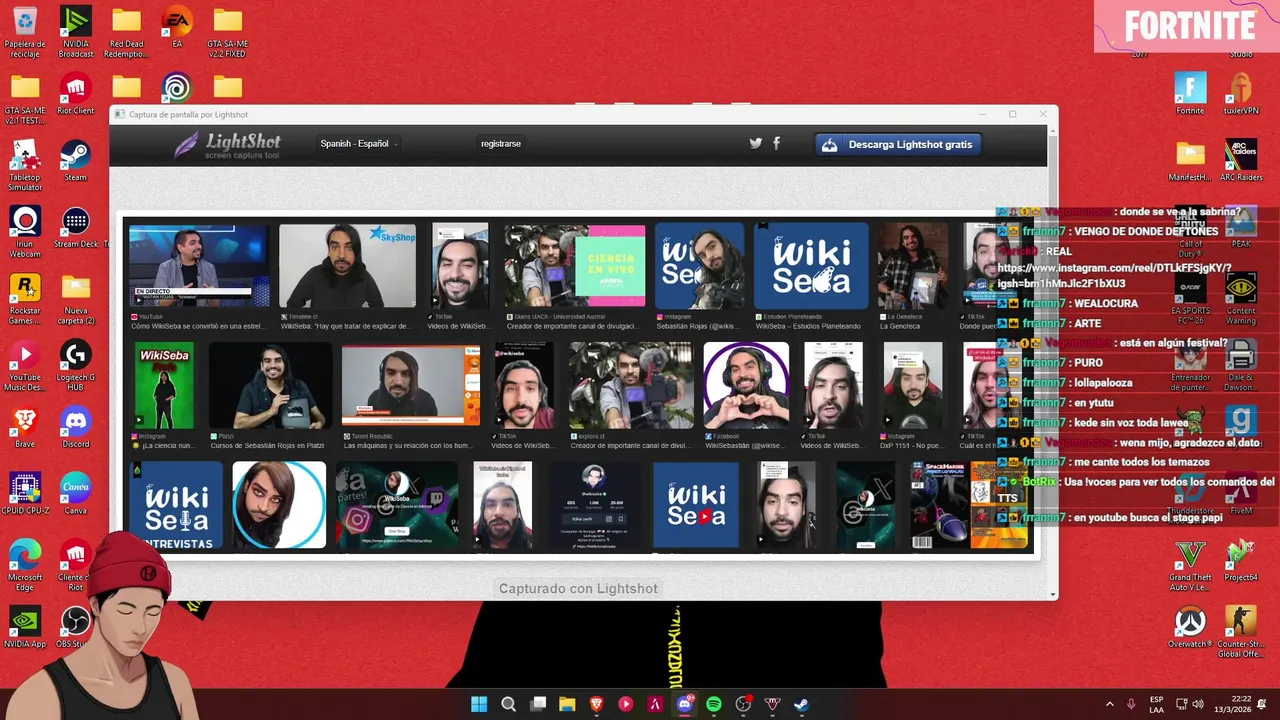Image resolution: width=1280 pixels, height=720 pixels.
Task: Open Riot Client desktop shortcut
Action: (x=76, y=95)
